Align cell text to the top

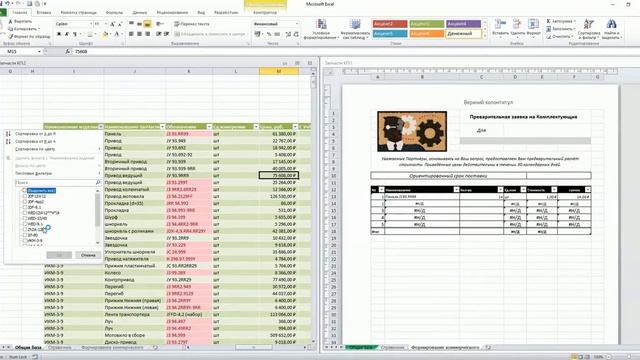131,24
